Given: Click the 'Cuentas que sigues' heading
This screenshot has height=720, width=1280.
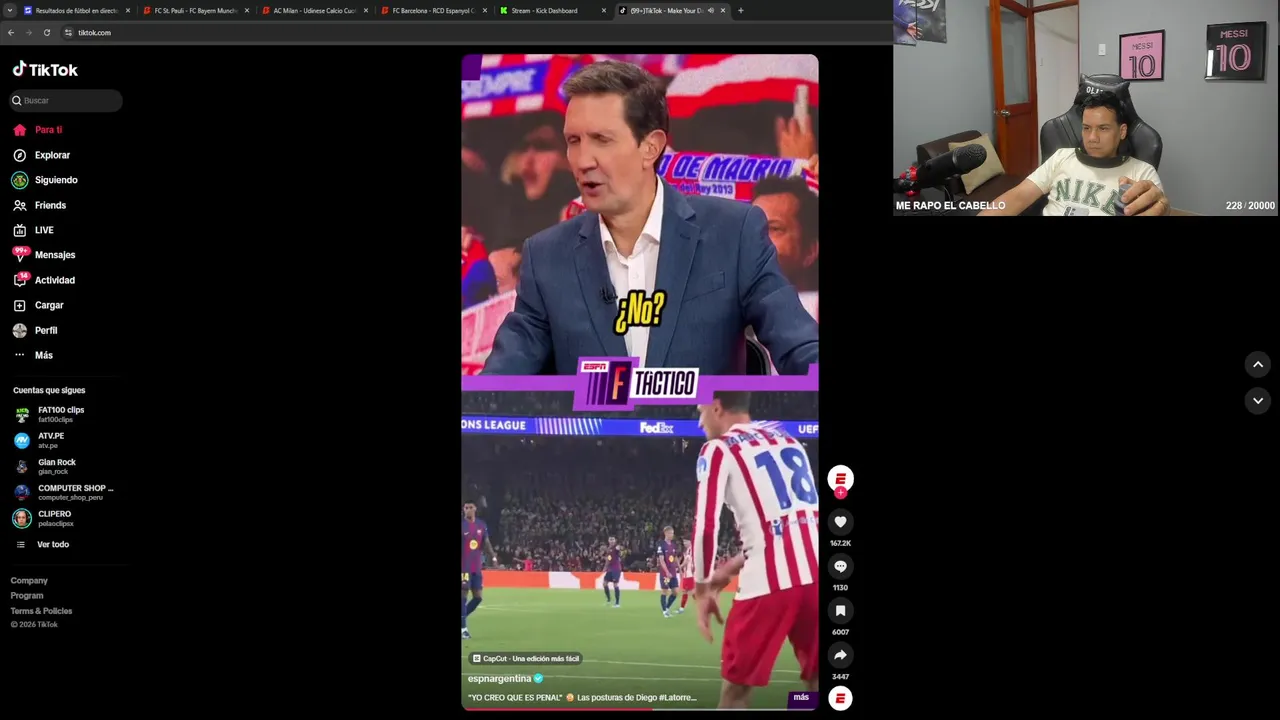Looking at the screenshot, I should point(49,391).
